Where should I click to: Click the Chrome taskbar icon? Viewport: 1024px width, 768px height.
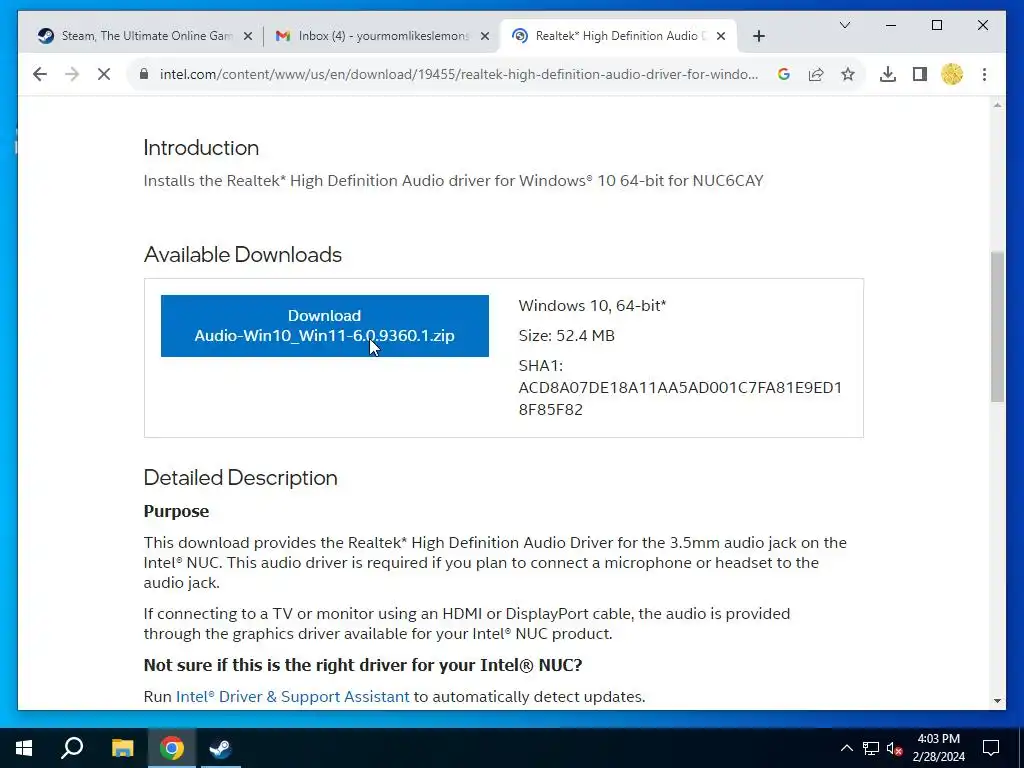click(171, 748)
